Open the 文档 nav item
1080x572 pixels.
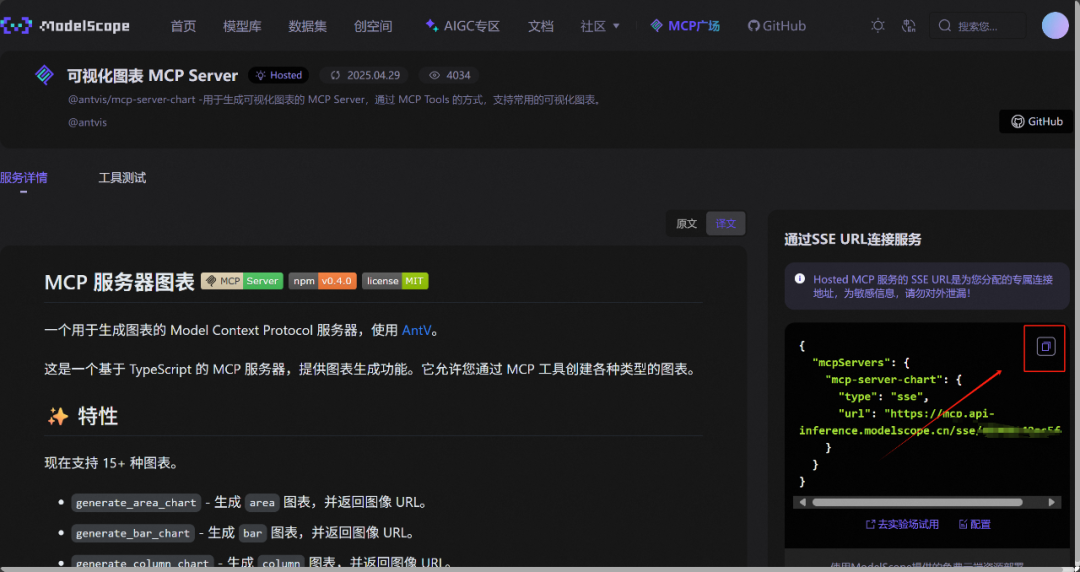point(541,26)
